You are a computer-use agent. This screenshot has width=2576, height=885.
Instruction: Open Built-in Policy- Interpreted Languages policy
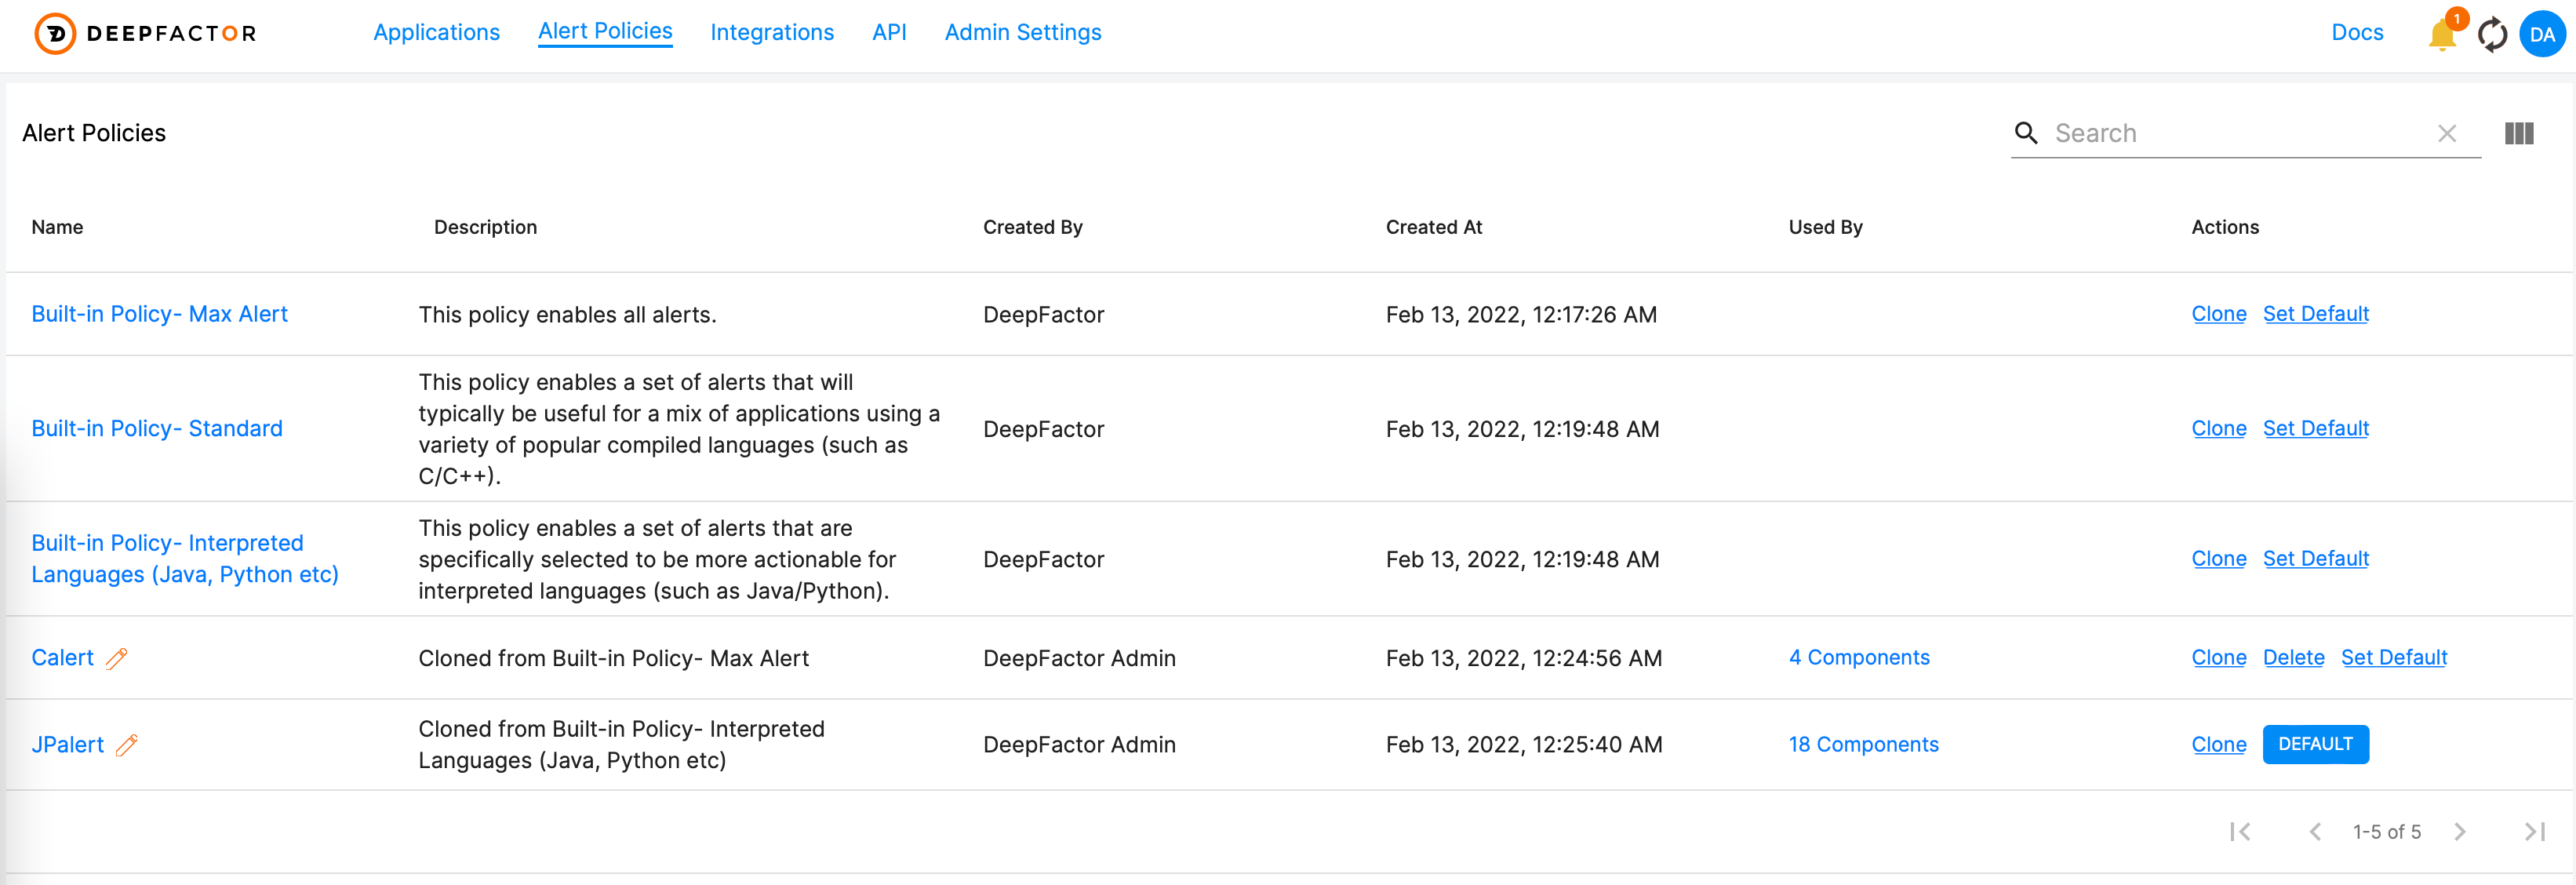pyautogui.click(x=185, y=558)
